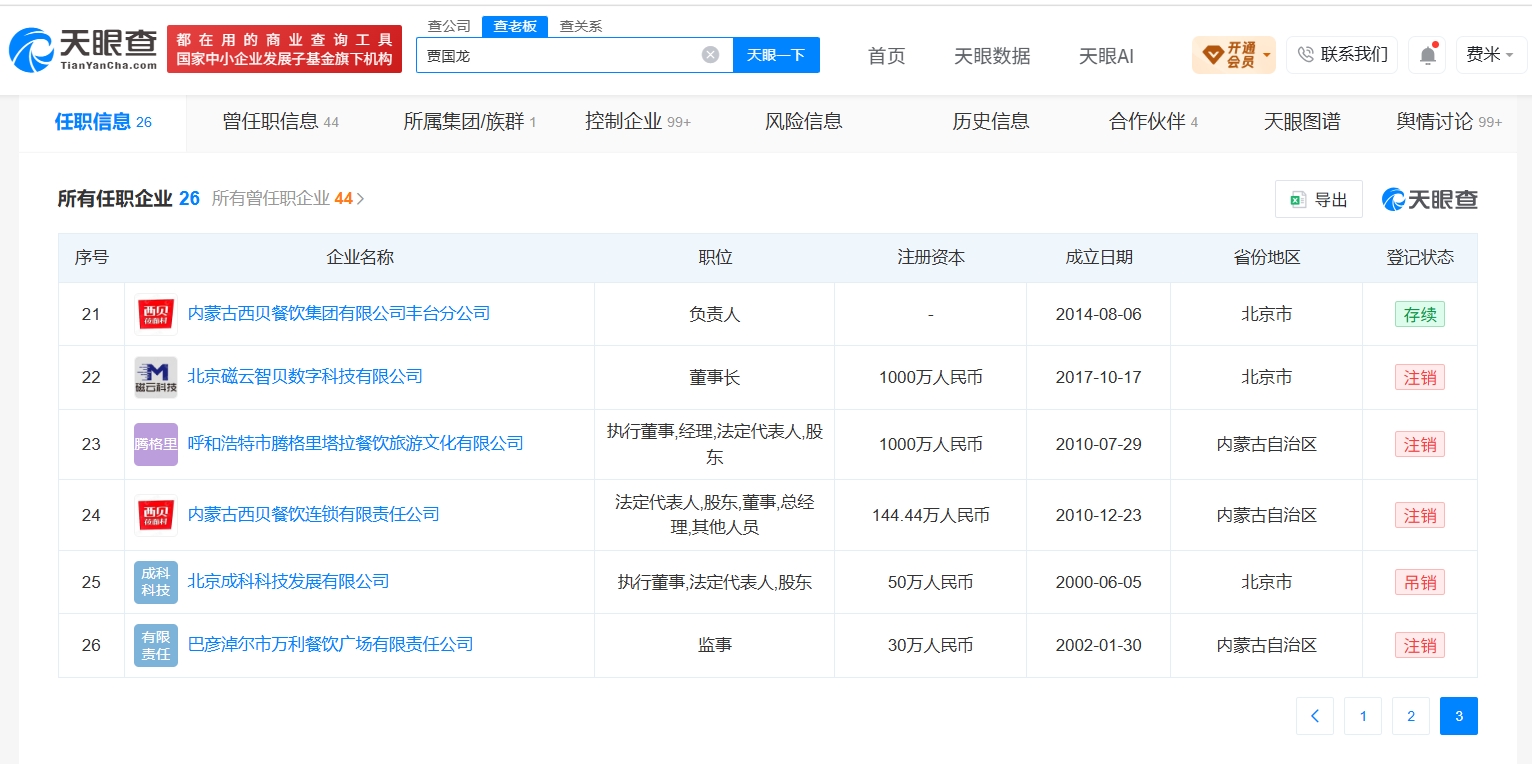This screenshot has width=1532, height=764.
Task: Click the 2000-06-05 establishment date cell
Action: (1098, 582)
